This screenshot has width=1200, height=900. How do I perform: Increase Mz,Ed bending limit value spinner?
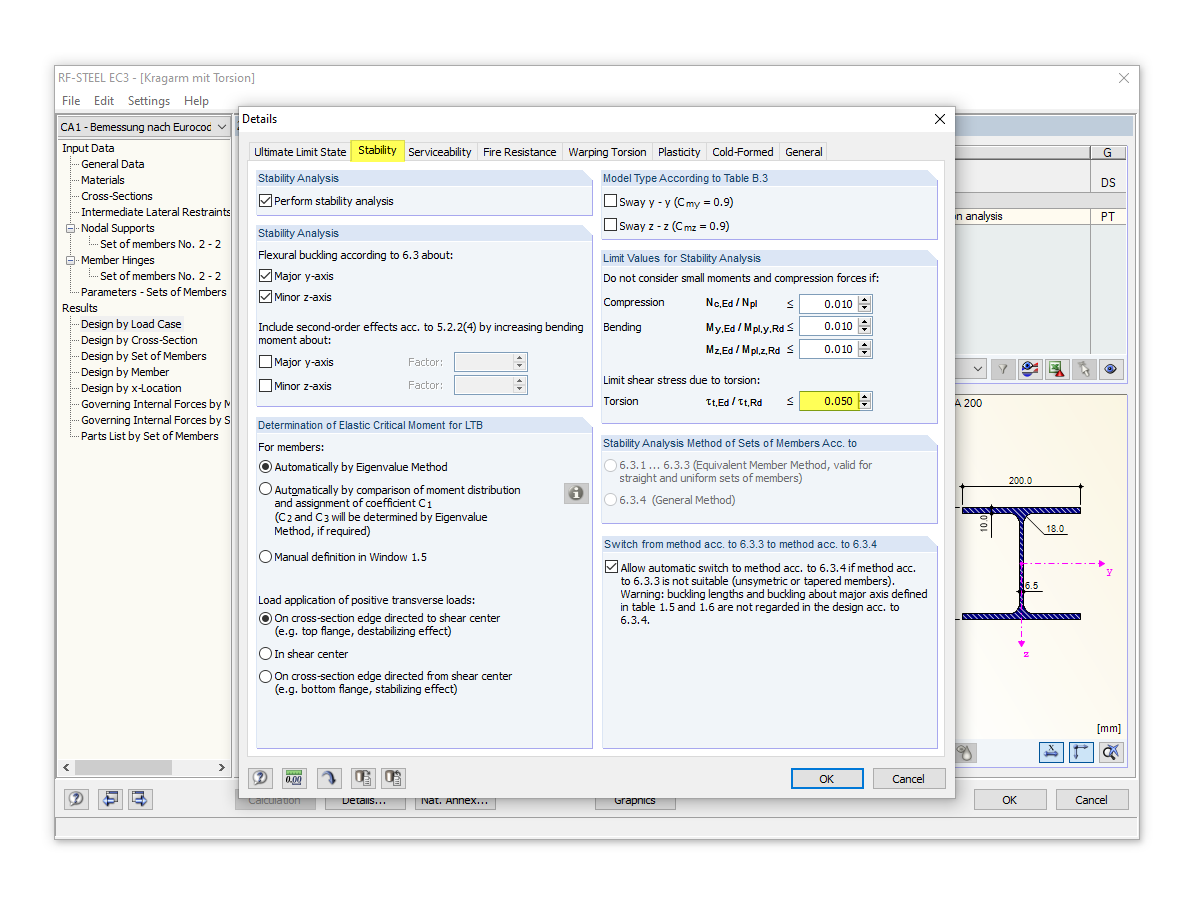click(865, 345)
